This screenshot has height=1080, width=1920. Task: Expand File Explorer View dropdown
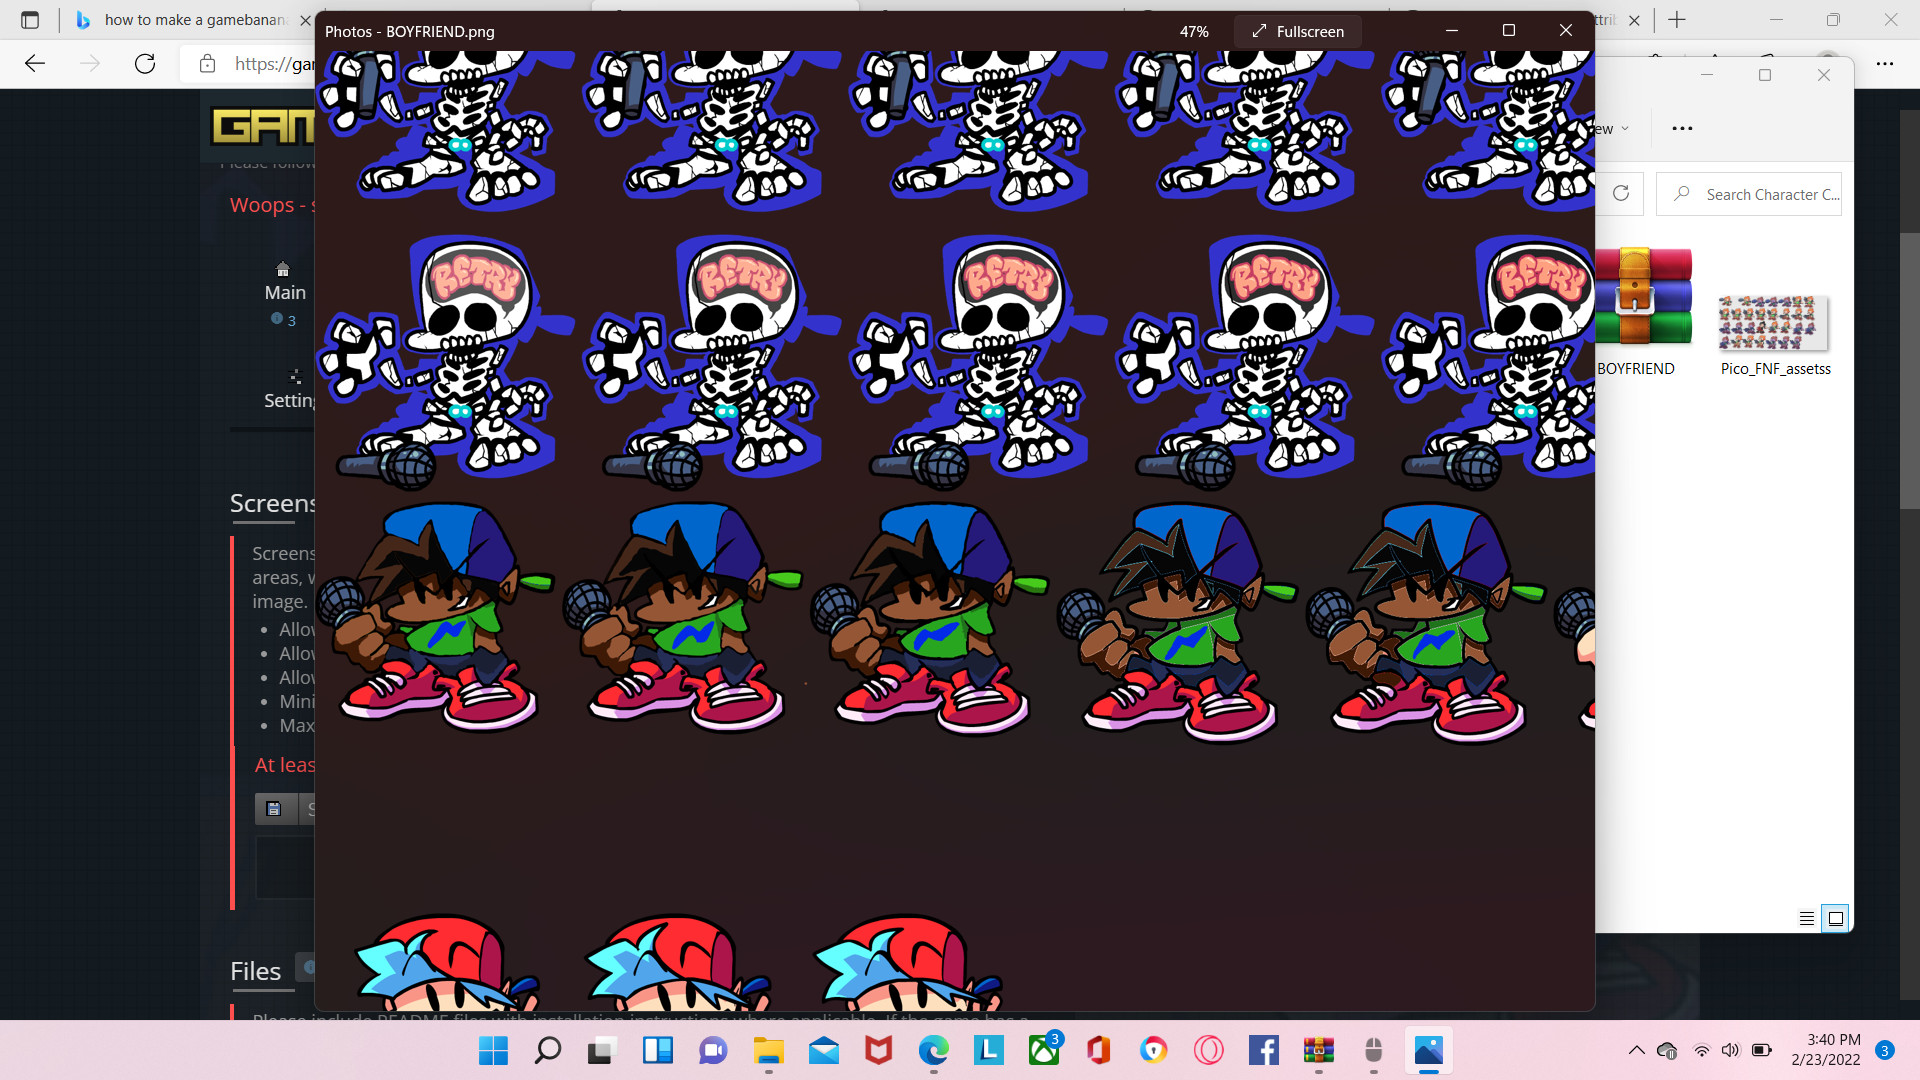[1612, 128]
